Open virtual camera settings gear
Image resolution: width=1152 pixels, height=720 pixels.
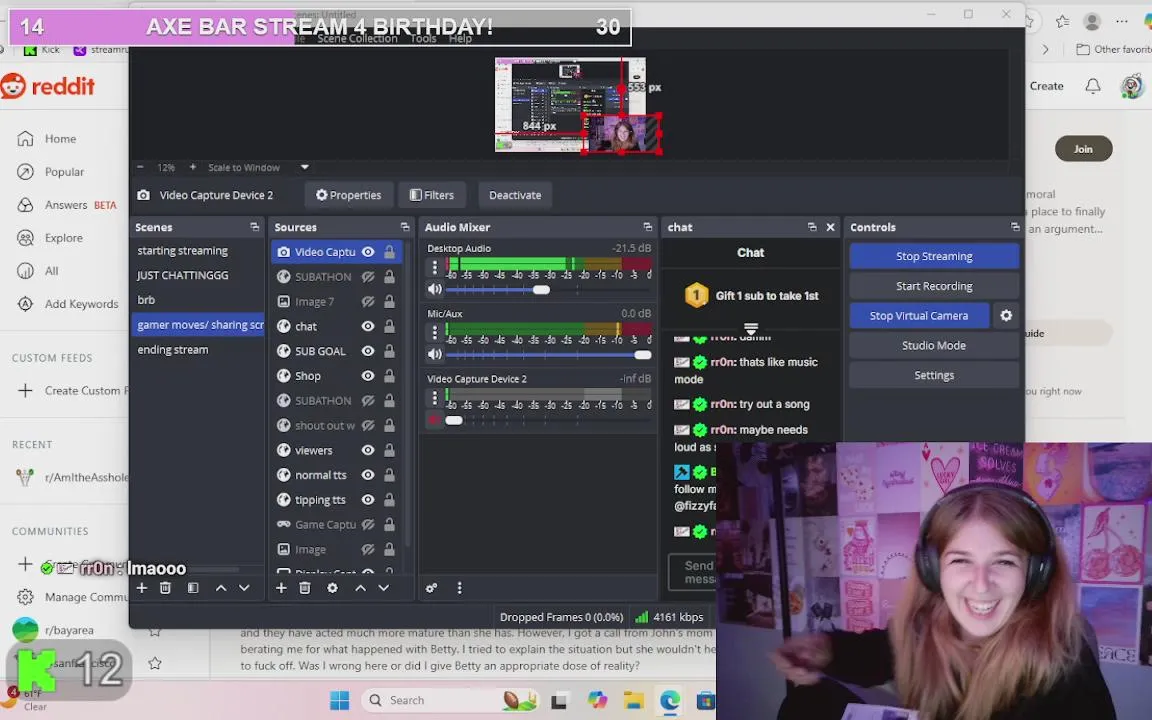[1006, 315]
